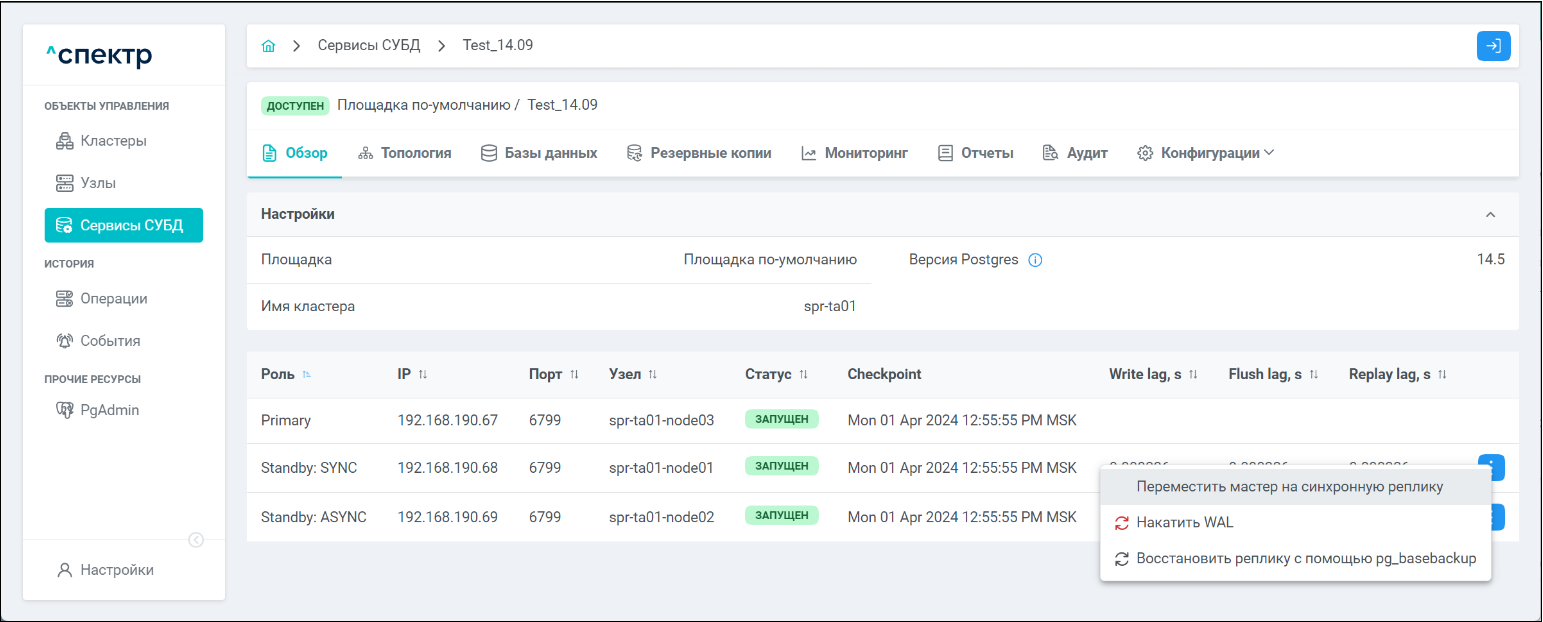Collapse the sidebar with the arrow icon
Image resolution: width=1543 pixels, height=622 pixels.
coord(196,540)
